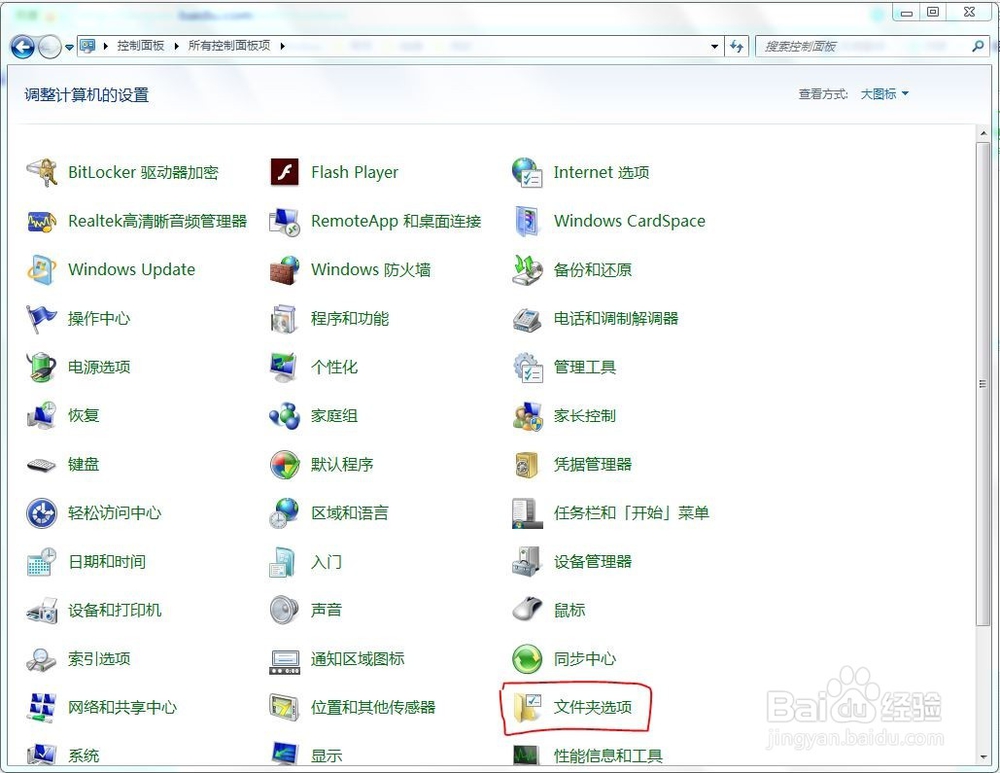This screenshot has width=1000, height=773.
Task: Open Internet 选项
Action: [x=602, y=172]
